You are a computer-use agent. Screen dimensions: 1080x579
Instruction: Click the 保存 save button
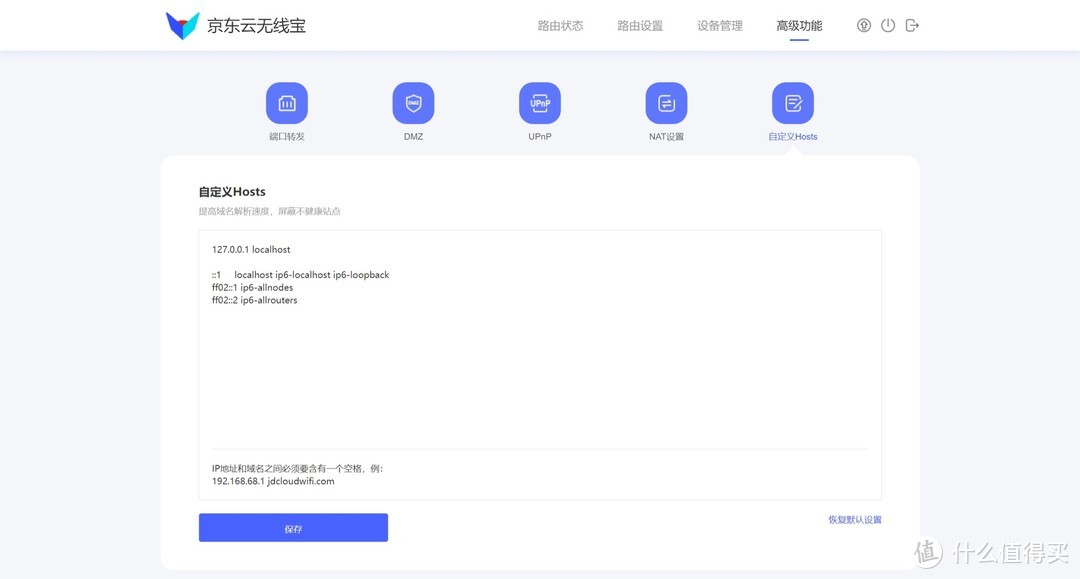coord(293,527)
